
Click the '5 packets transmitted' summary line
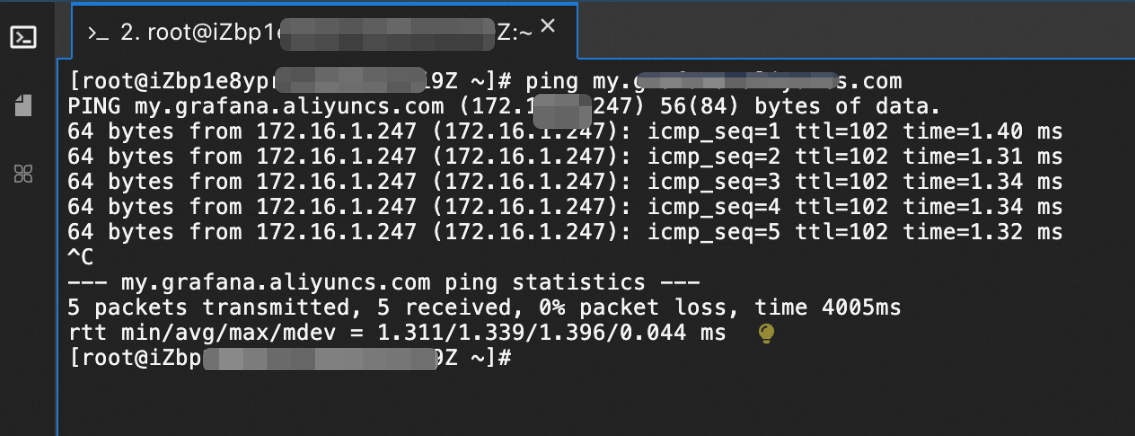tap(484, 308)
